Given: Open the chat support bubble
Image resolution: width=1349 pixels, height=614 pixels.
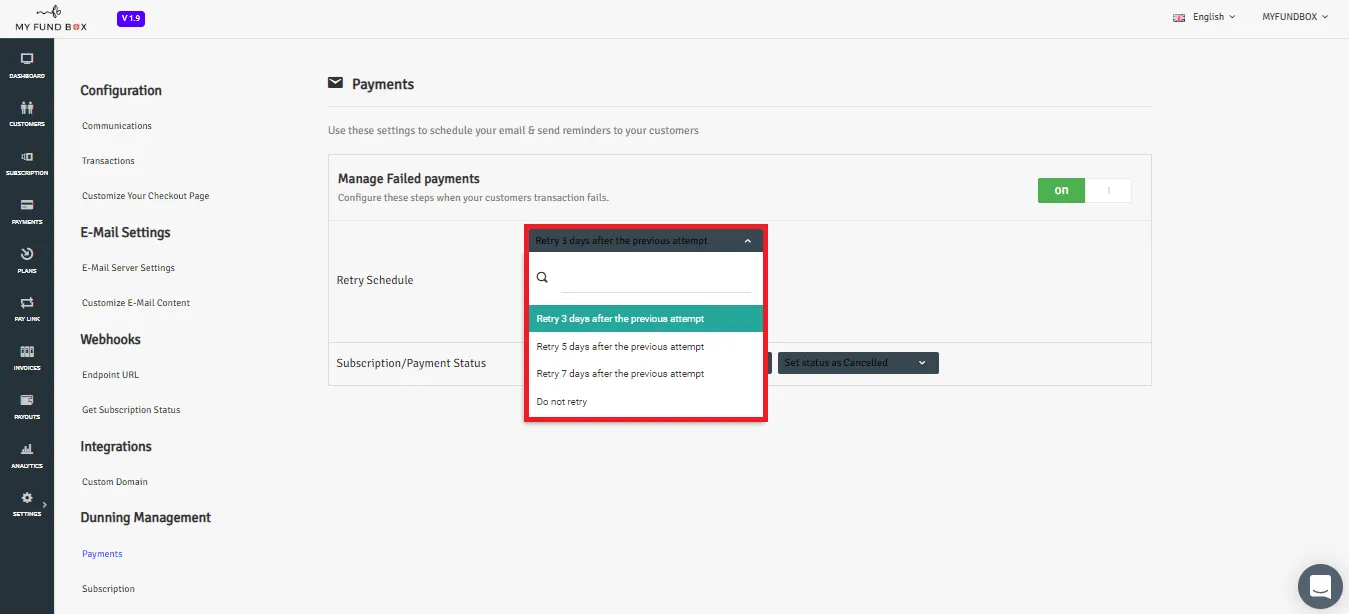Looking at the screenshot, I should (x=1320, y=586).
